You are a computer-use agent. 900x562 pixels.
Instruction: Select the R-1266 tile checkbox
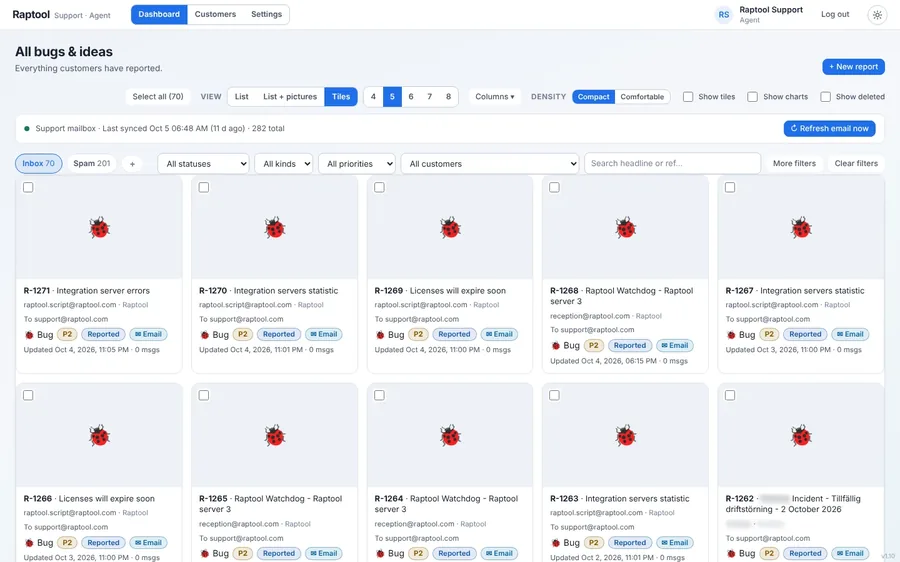28,395
